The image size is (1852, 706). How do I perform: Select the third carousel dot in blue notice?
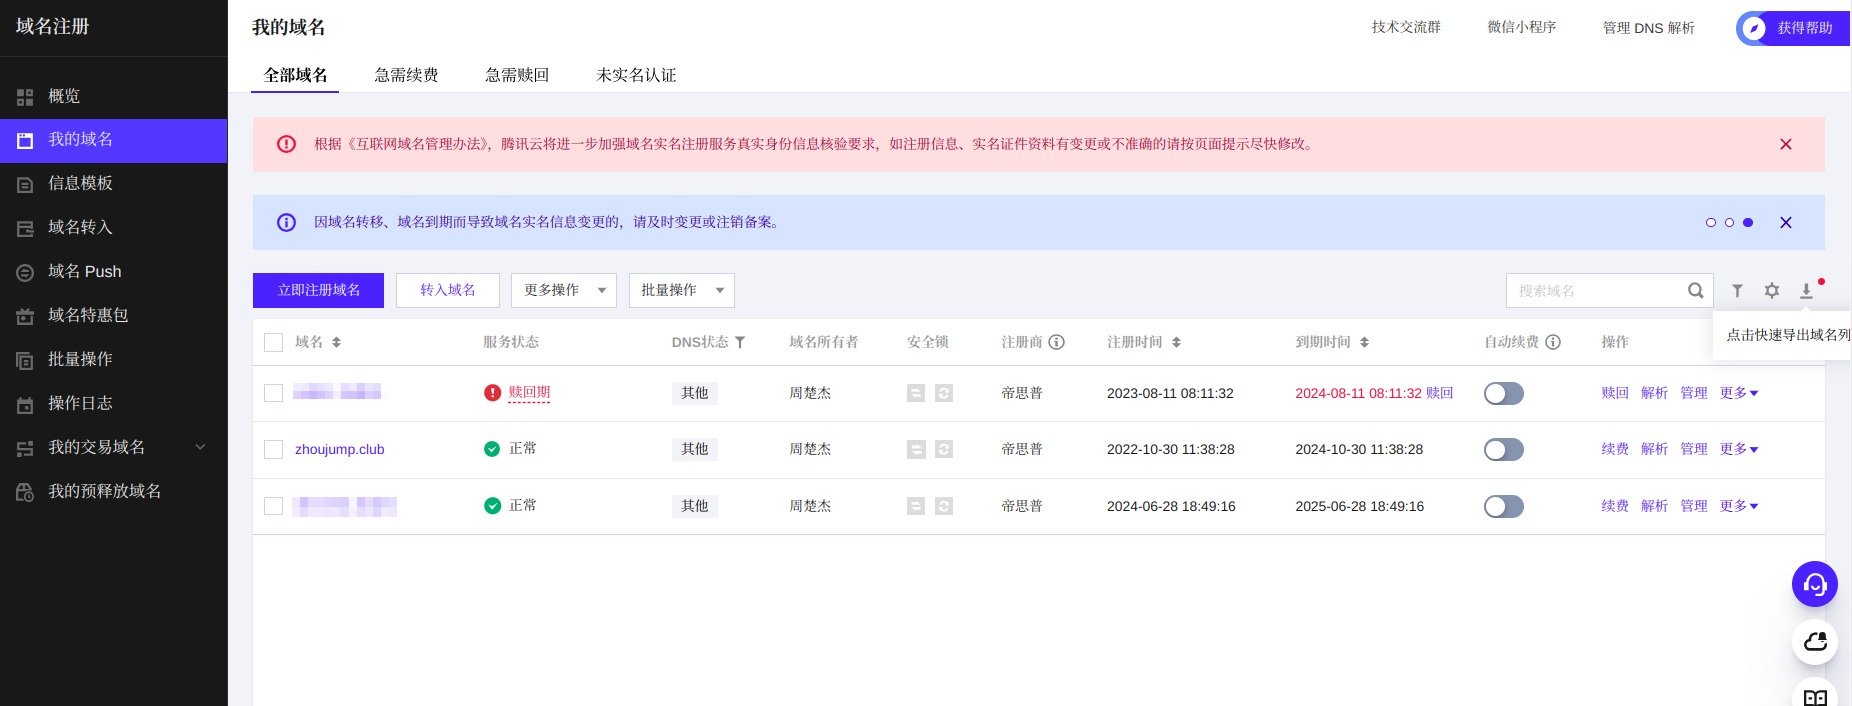tap(1748, 223)
